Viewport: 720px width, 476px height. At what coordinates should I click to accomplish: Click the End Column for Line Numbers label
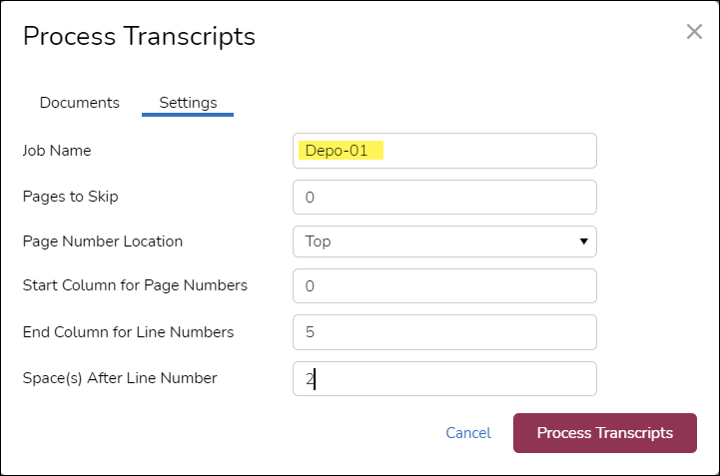pos(127,332)
